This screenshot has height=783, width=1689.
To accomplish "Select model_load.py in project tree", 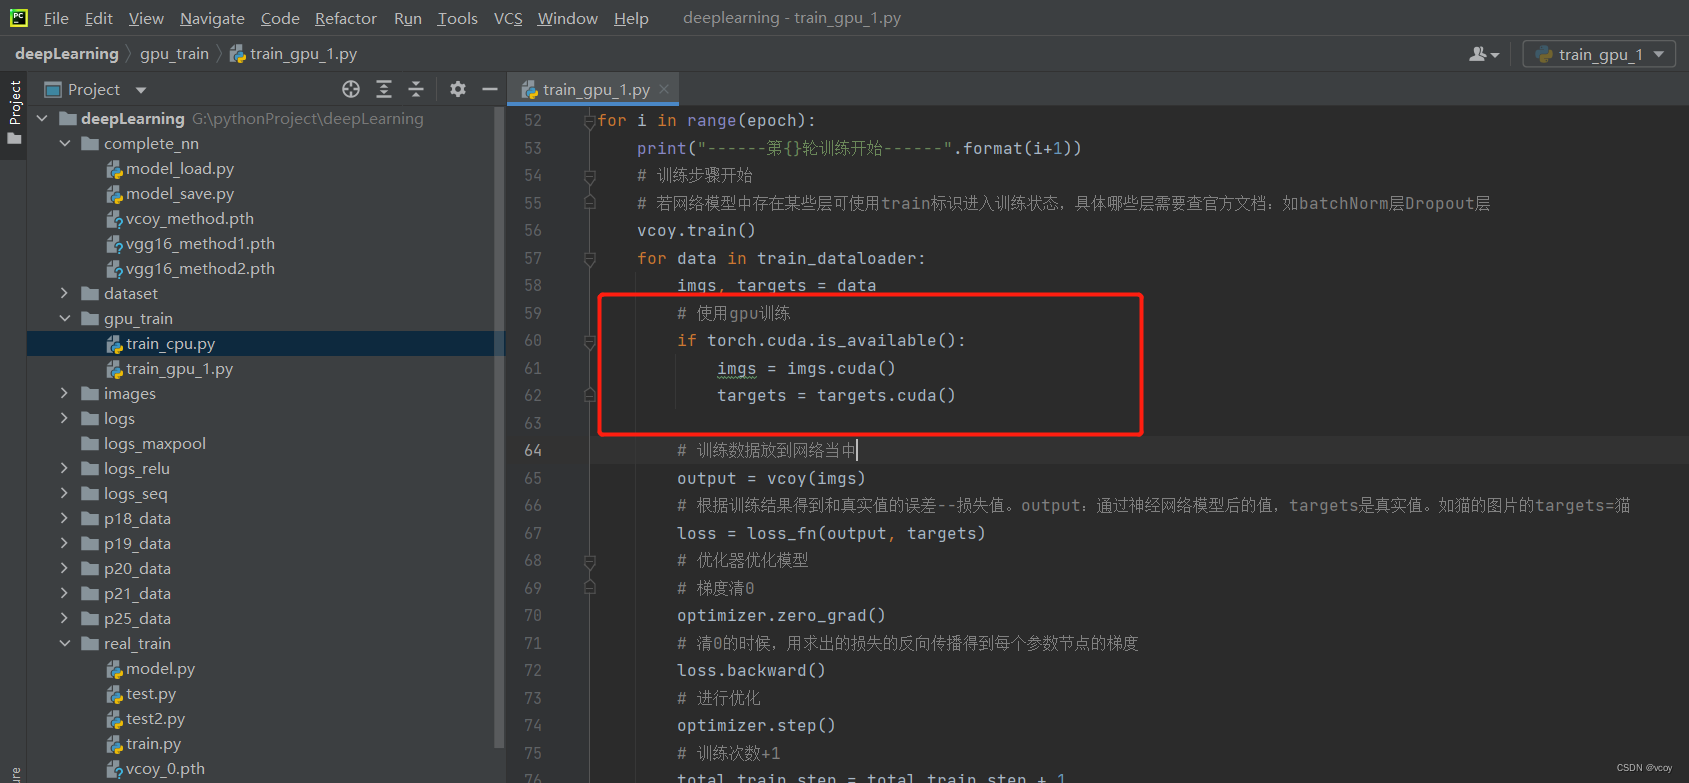I will click(180, 168).
